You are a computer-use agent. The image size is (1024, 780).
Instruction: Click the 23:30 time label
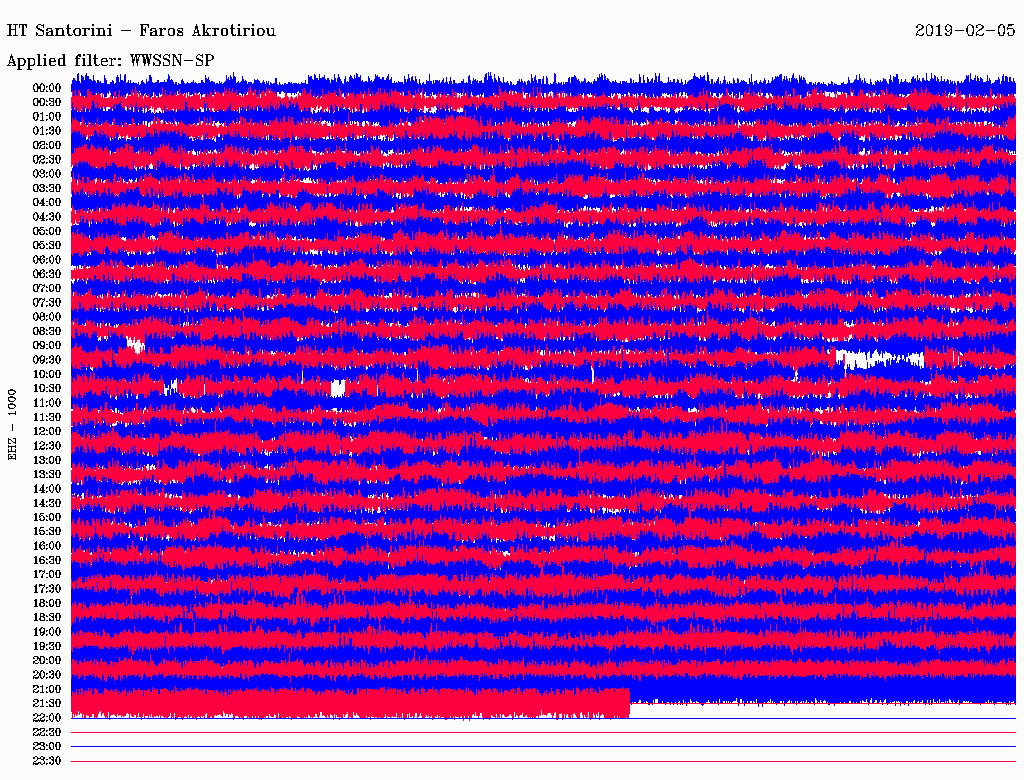(47, 761)
